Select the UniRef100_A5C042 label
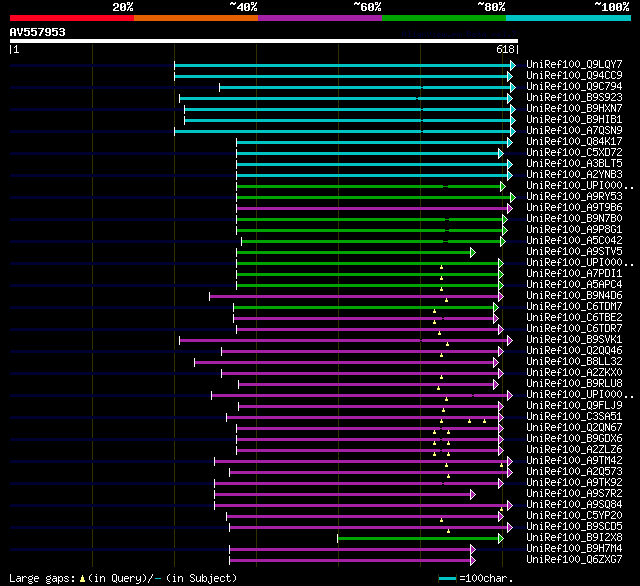 point(574,241)
